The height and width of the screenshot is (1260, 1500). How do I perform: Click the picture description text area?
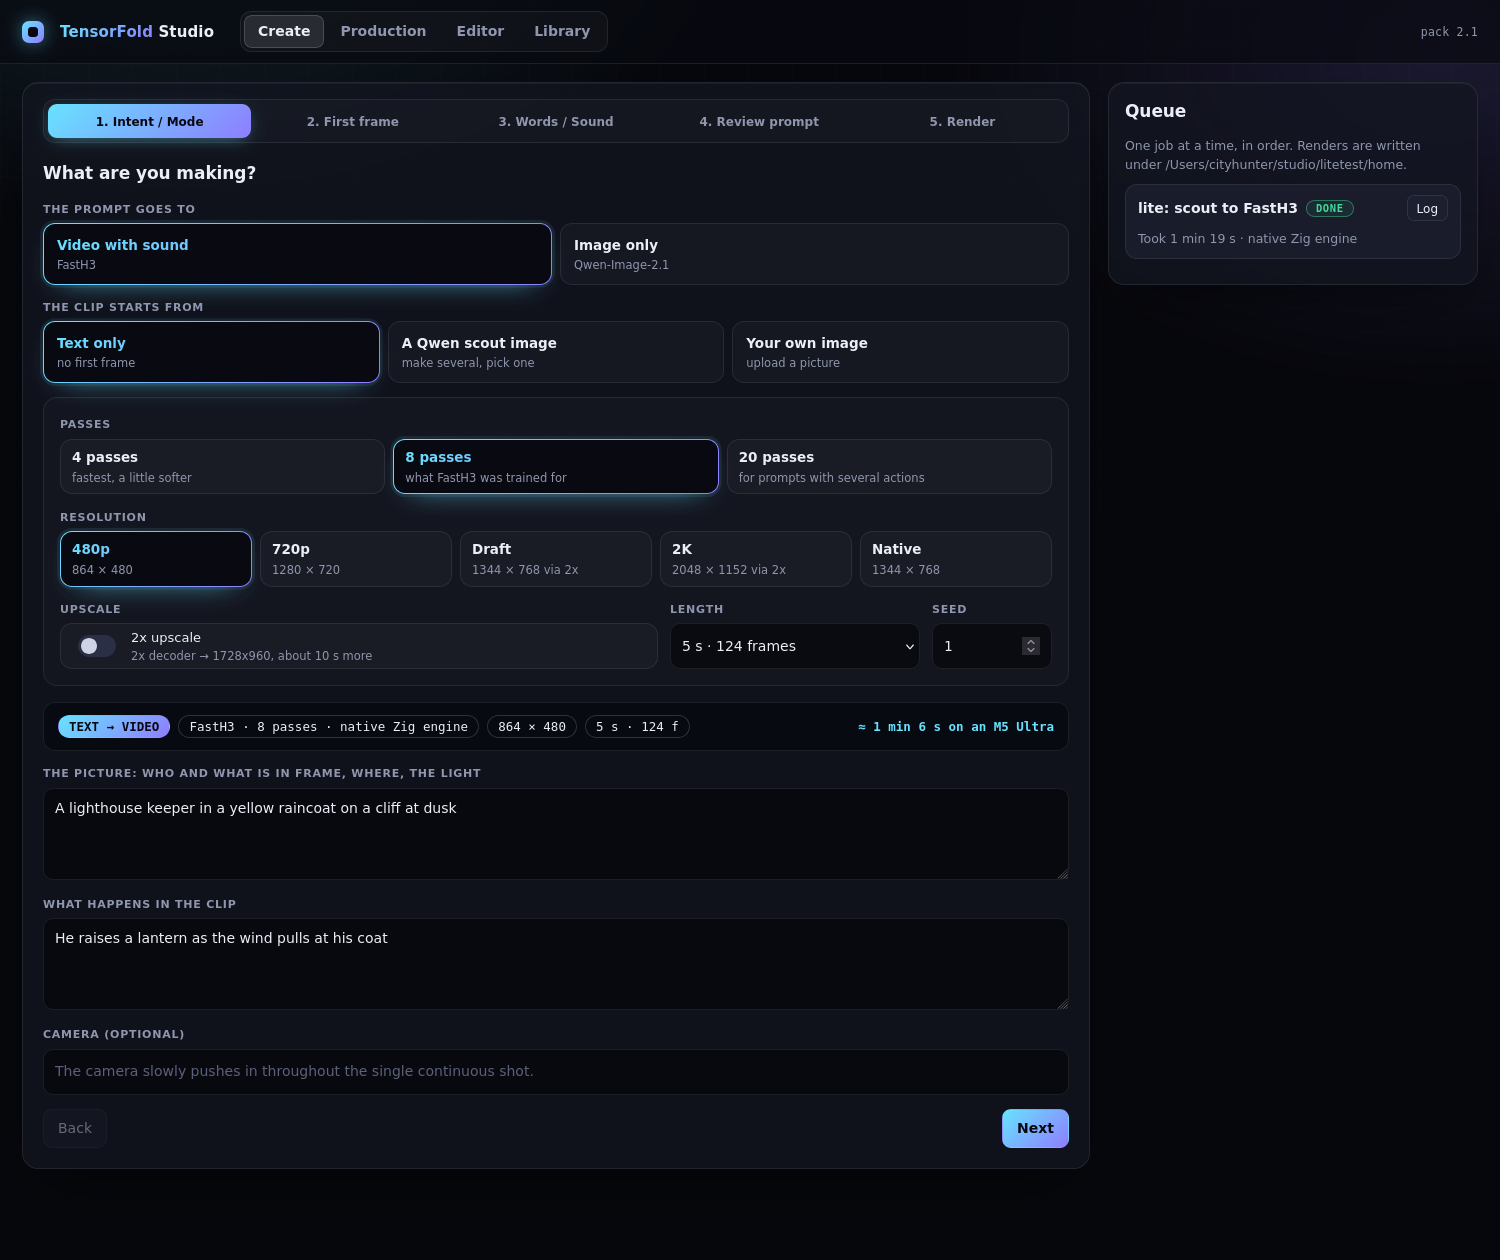(556, 834)
